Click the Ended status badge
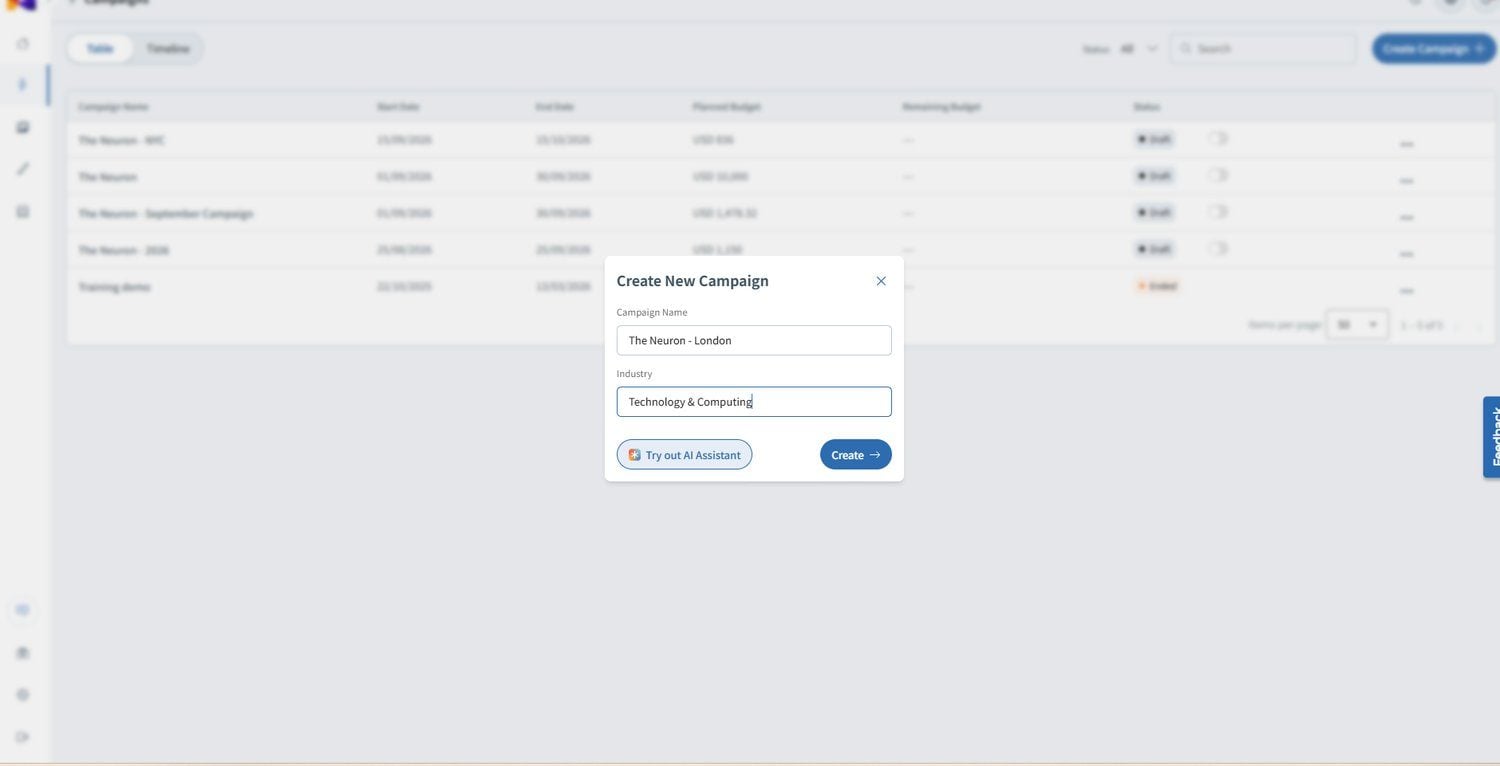 (1157, 286)
